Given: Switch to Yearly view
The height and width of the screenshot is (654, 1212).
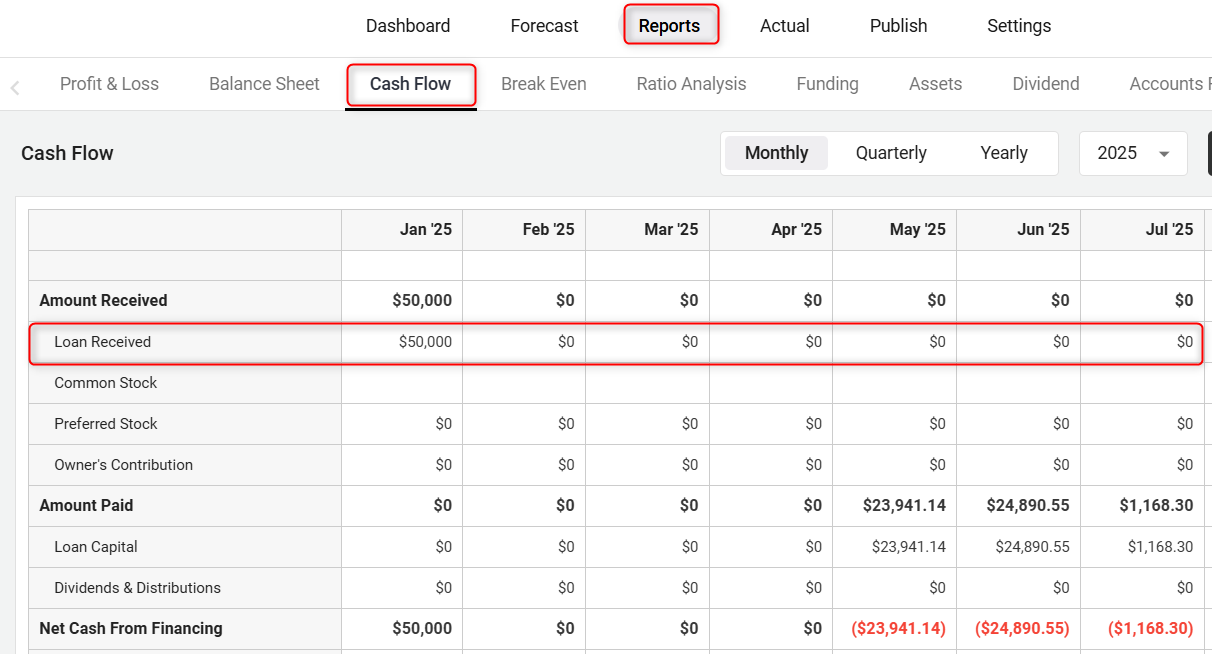Looking at the screenshot, I should coord(1004,153).
